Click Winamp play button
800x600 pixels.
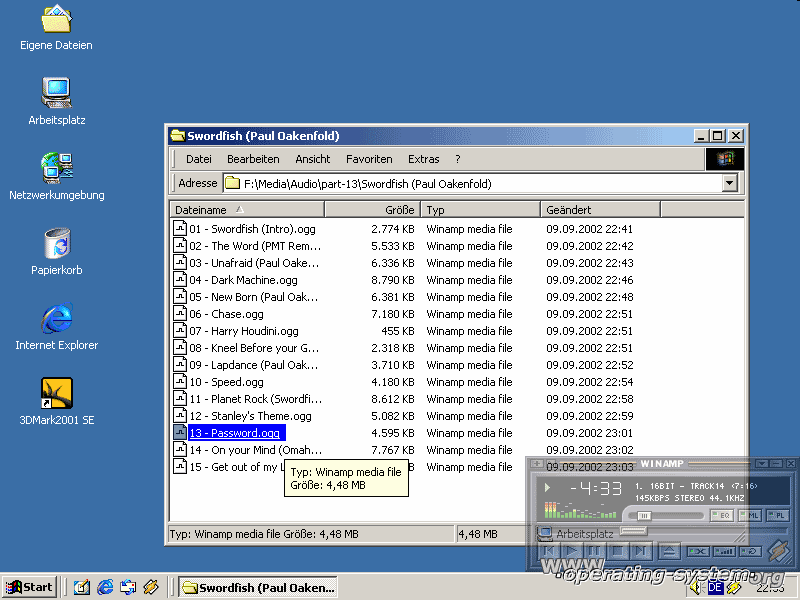click(572, 551)
